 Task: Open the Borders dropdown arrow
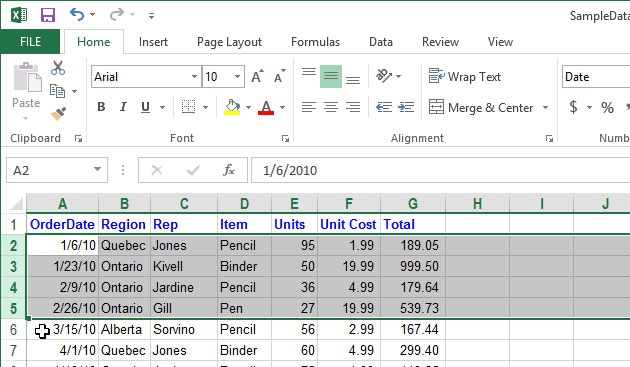(205, 107)
